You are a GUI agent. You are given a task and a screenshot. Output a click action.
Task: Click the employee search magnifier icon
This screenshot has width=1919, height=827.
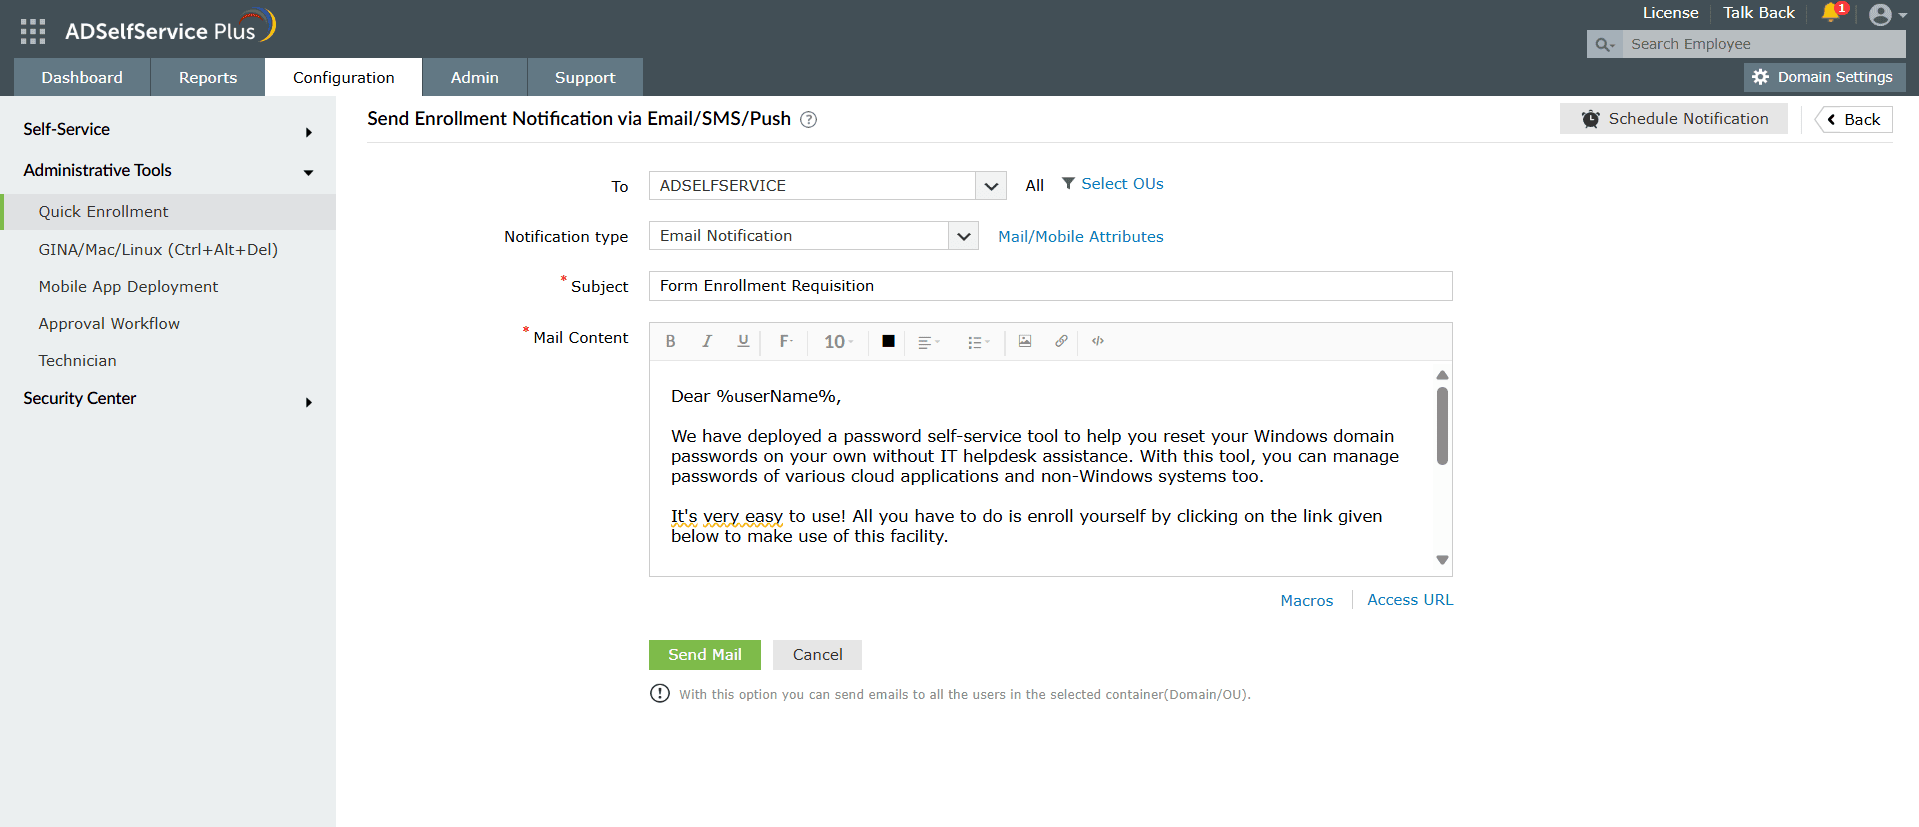pos(1604,44)
